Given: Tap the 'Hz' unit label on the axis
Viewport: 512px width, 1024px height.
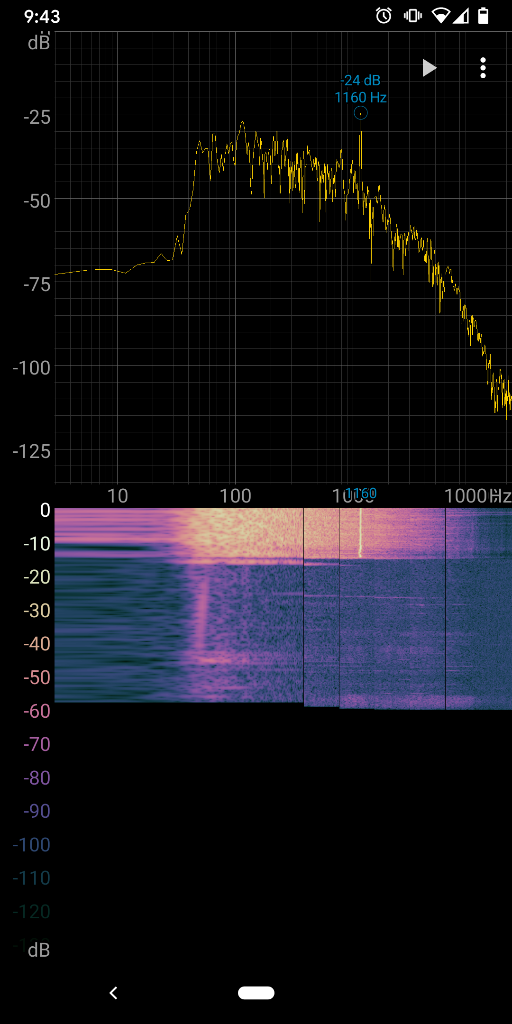Looking at the screenshot, I should 501,496.
